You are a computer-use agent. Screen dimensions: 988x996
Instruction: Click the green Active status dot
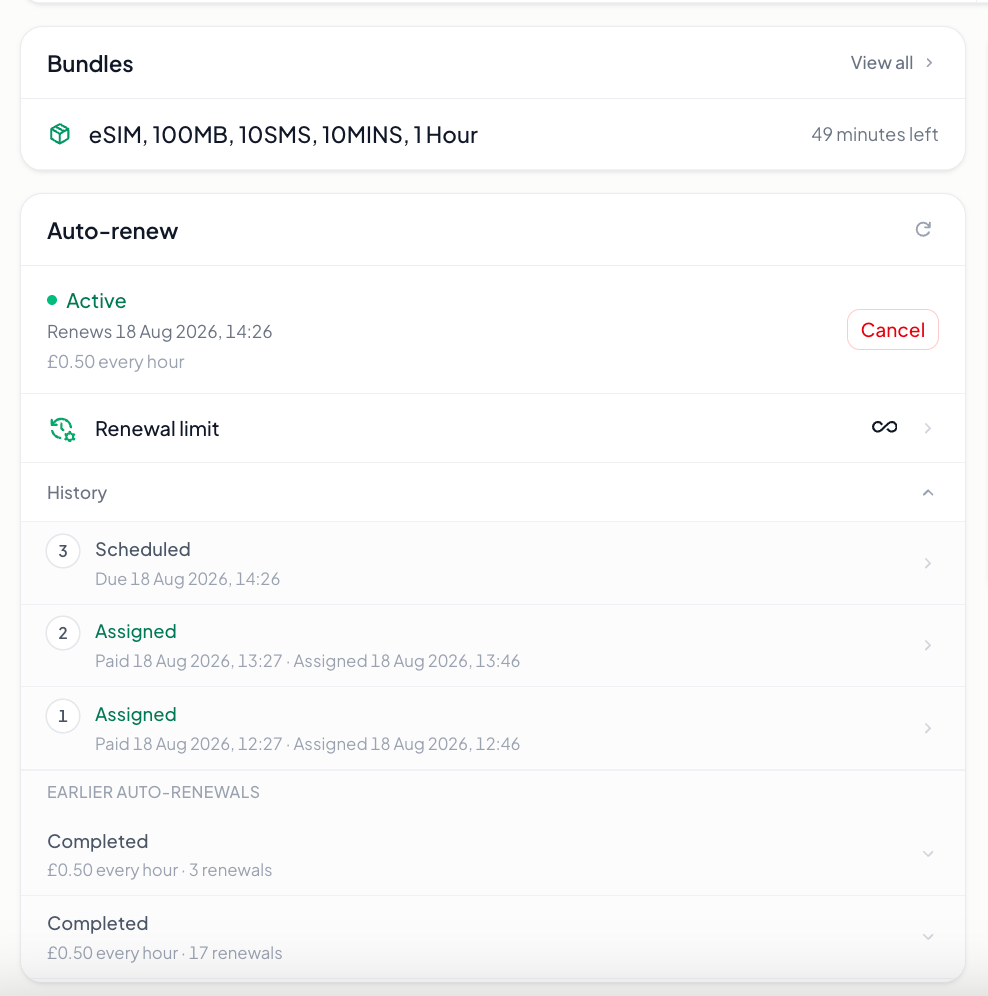52,300
